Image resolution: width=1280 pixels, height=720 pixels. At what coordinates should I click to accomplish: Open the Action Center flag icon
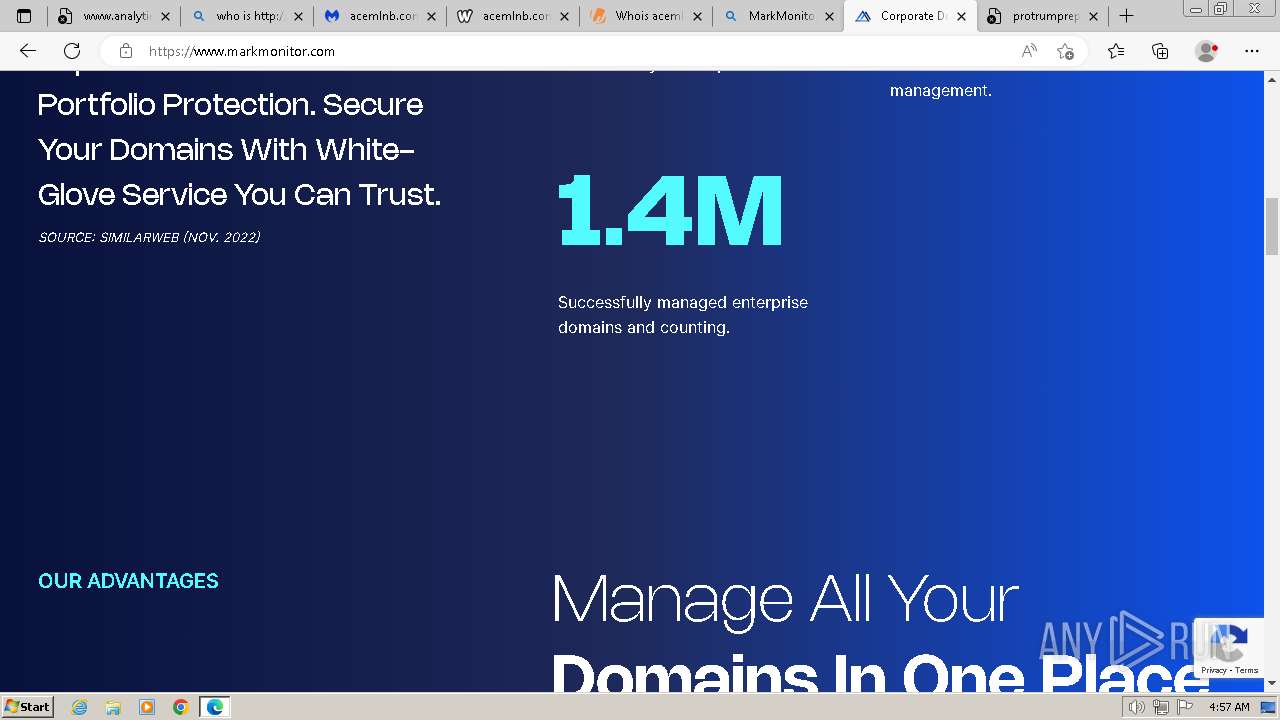click(1185, 707)
